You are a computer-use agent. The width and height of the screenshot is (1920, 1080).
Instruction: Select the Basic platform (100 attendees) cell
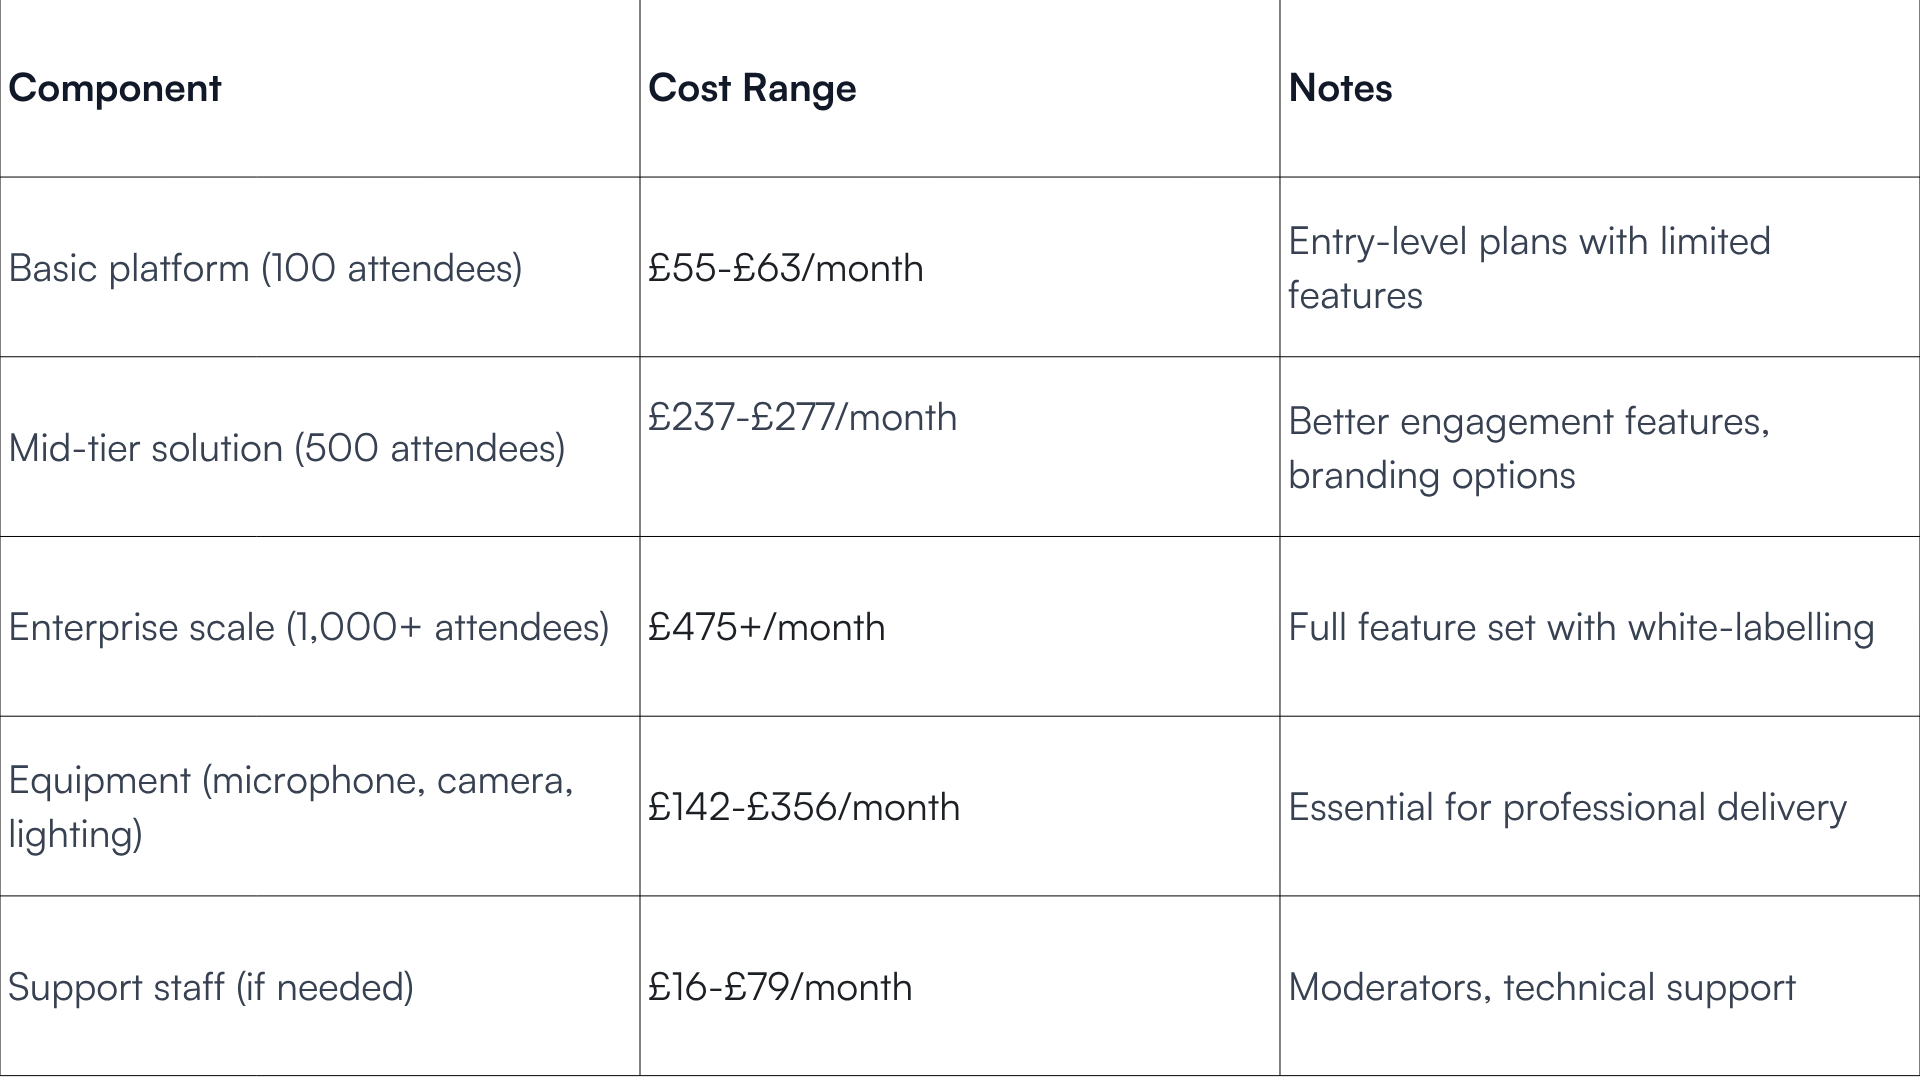tap(320, 267)
